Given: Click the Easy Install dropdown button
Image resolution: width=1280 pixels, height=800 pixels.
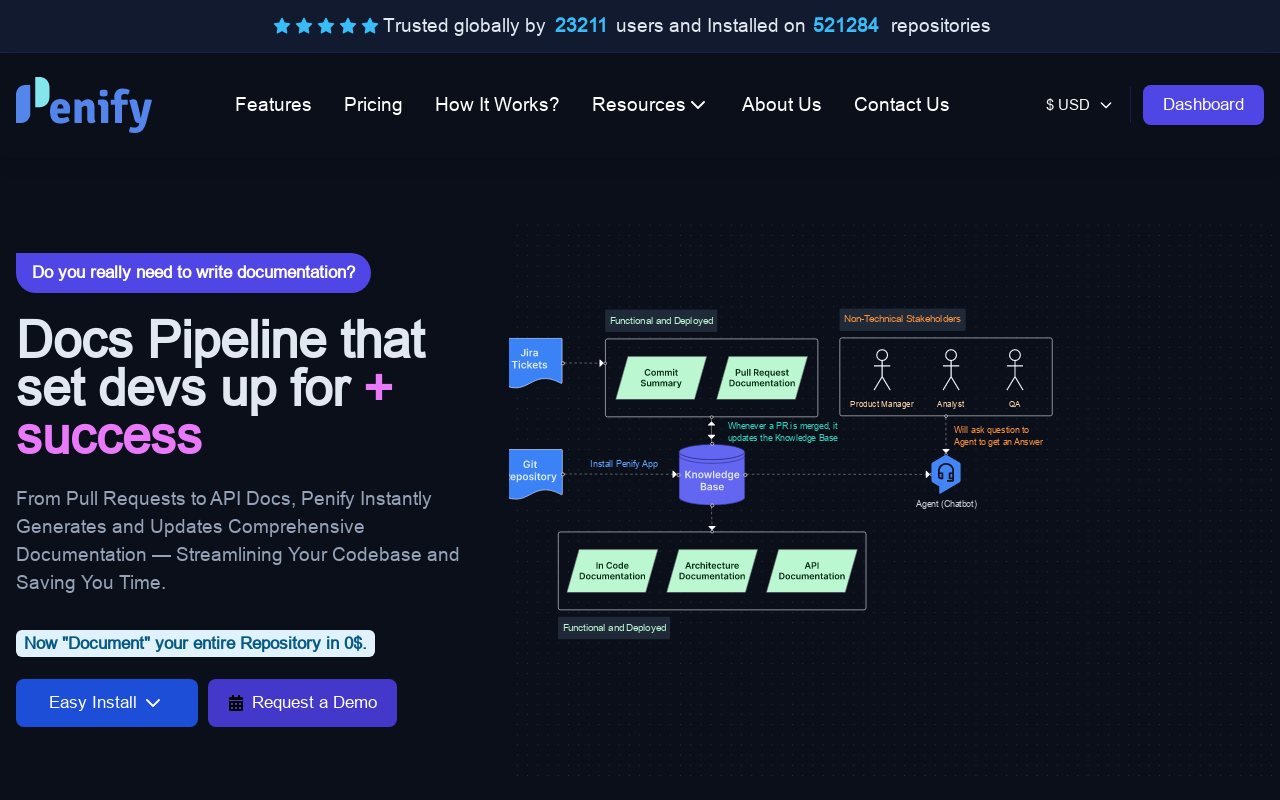Looking at the screenshot, I should coord(107,703).
